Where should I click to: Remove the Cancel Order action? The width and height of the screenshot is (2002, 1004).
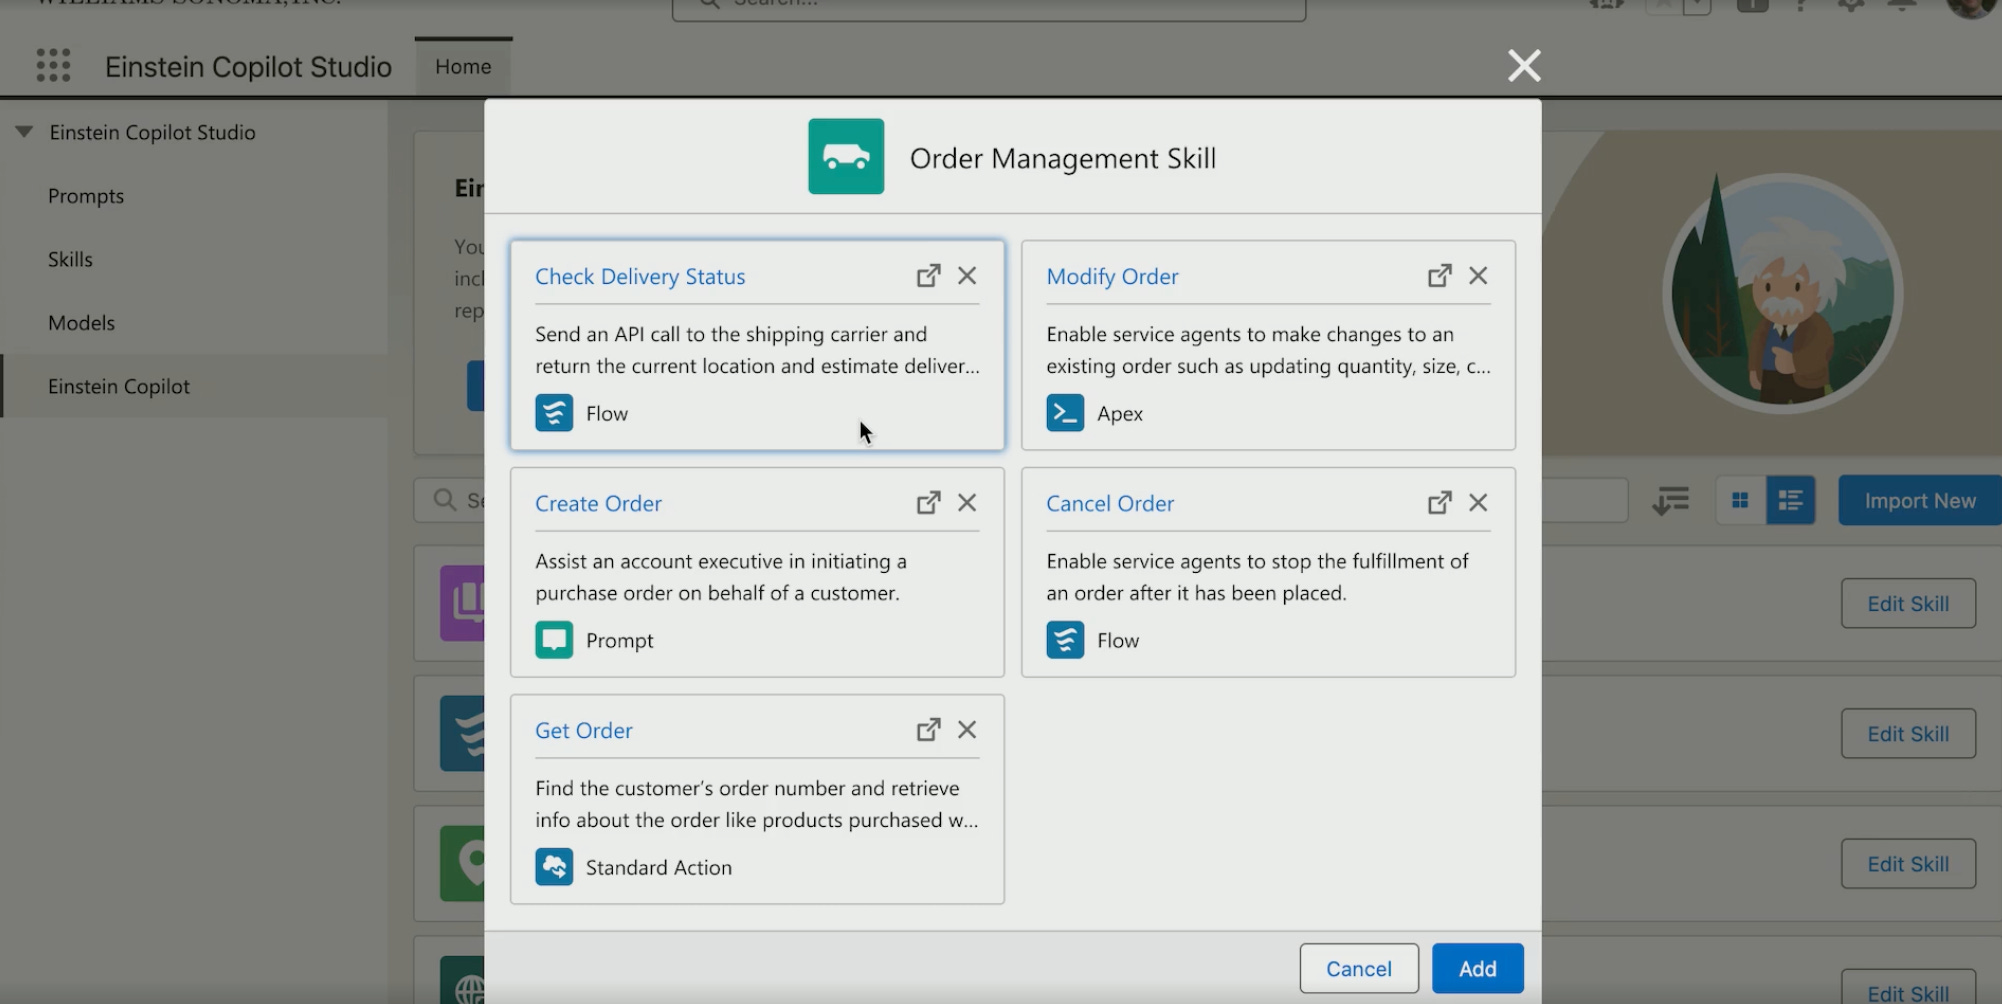click(x=1478, y=503)
